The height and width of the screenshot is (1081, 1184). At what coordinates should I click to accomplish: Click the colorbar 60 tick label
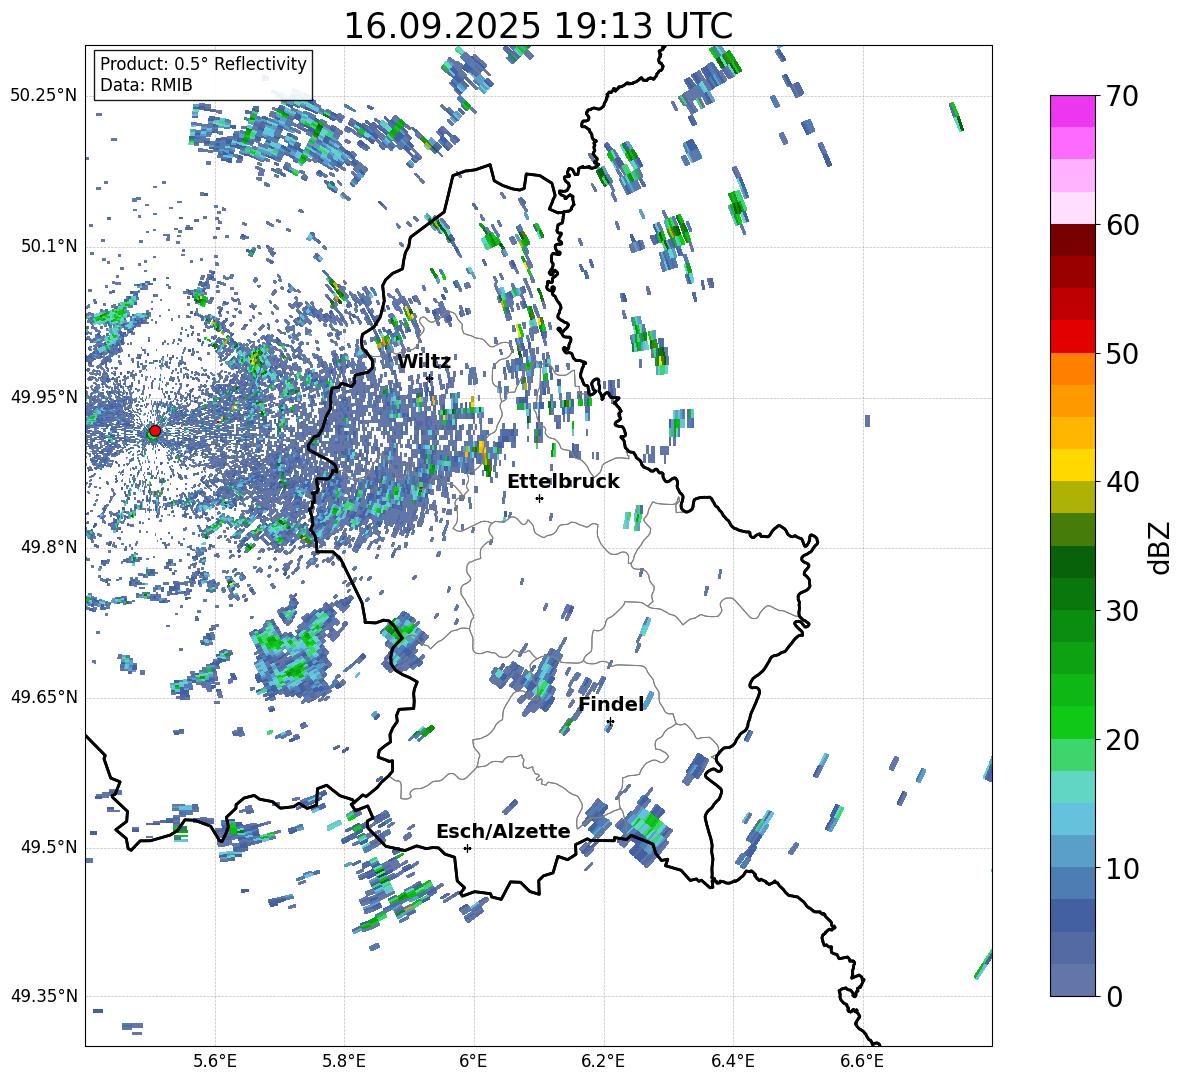click(1123, 225)
